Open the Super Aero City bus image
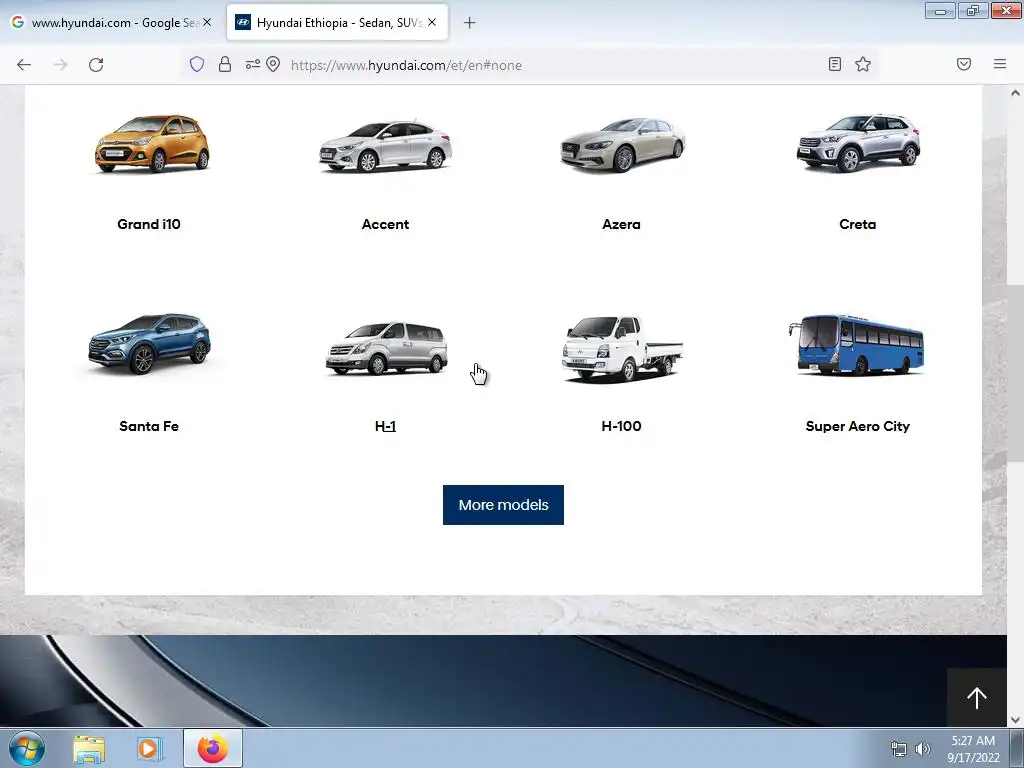 point(856,345)
